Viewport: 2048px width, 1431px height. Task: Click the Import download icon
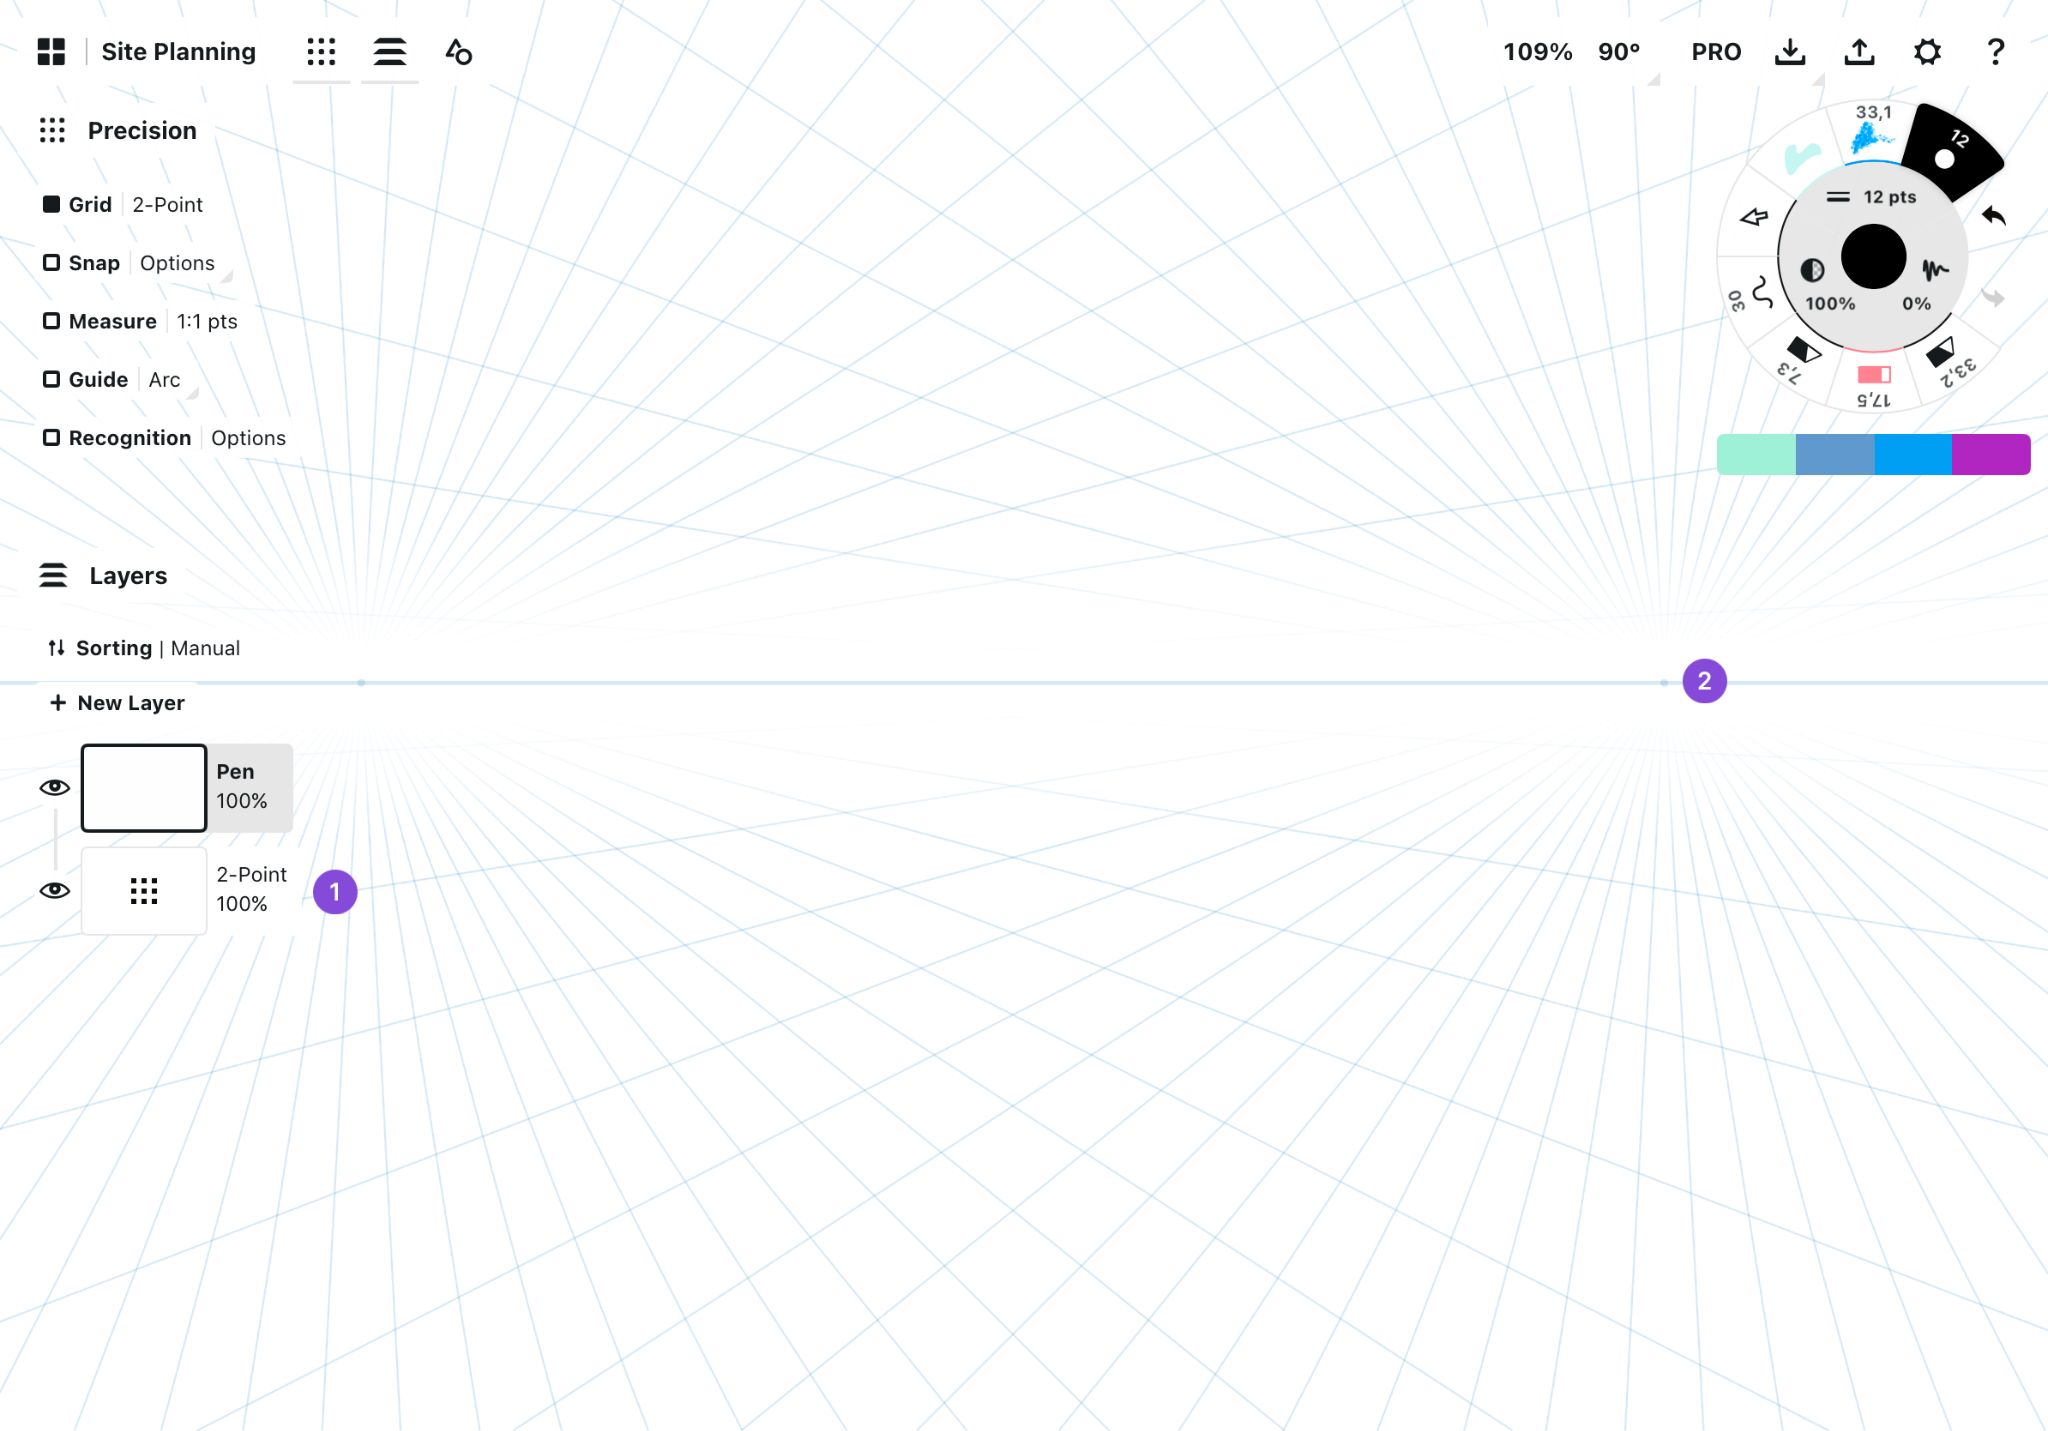1790,52
